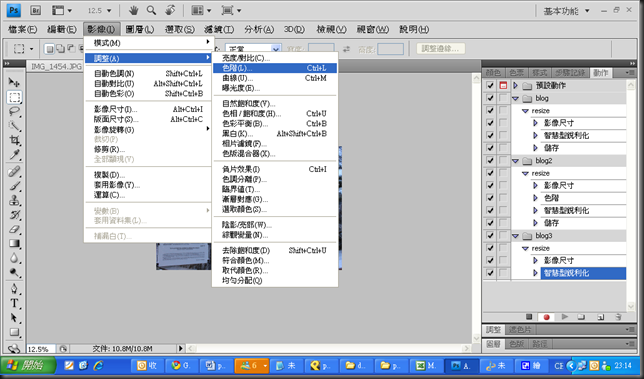The width and height of the screenshot is (644, 379).
Task: Uncheck the 預設動作 action set checkbox
Action: (x=490, y=85)
